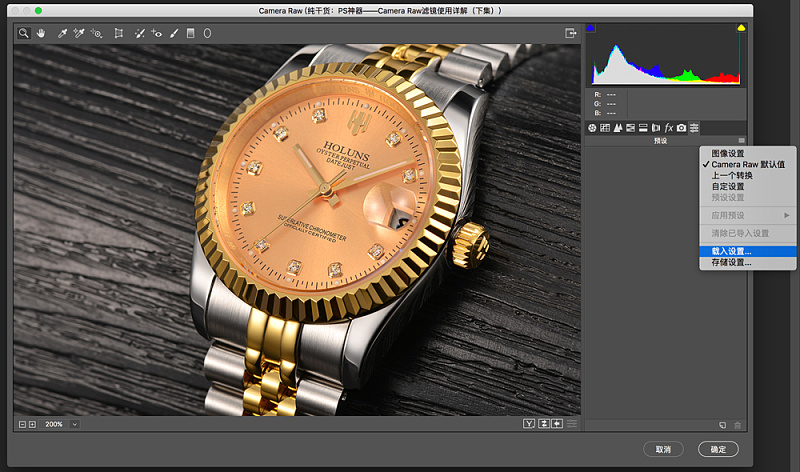Toggle full screen mode icon
Image resolution: width=800 pixels, height=472 pixels.
(x=570, y=33)
